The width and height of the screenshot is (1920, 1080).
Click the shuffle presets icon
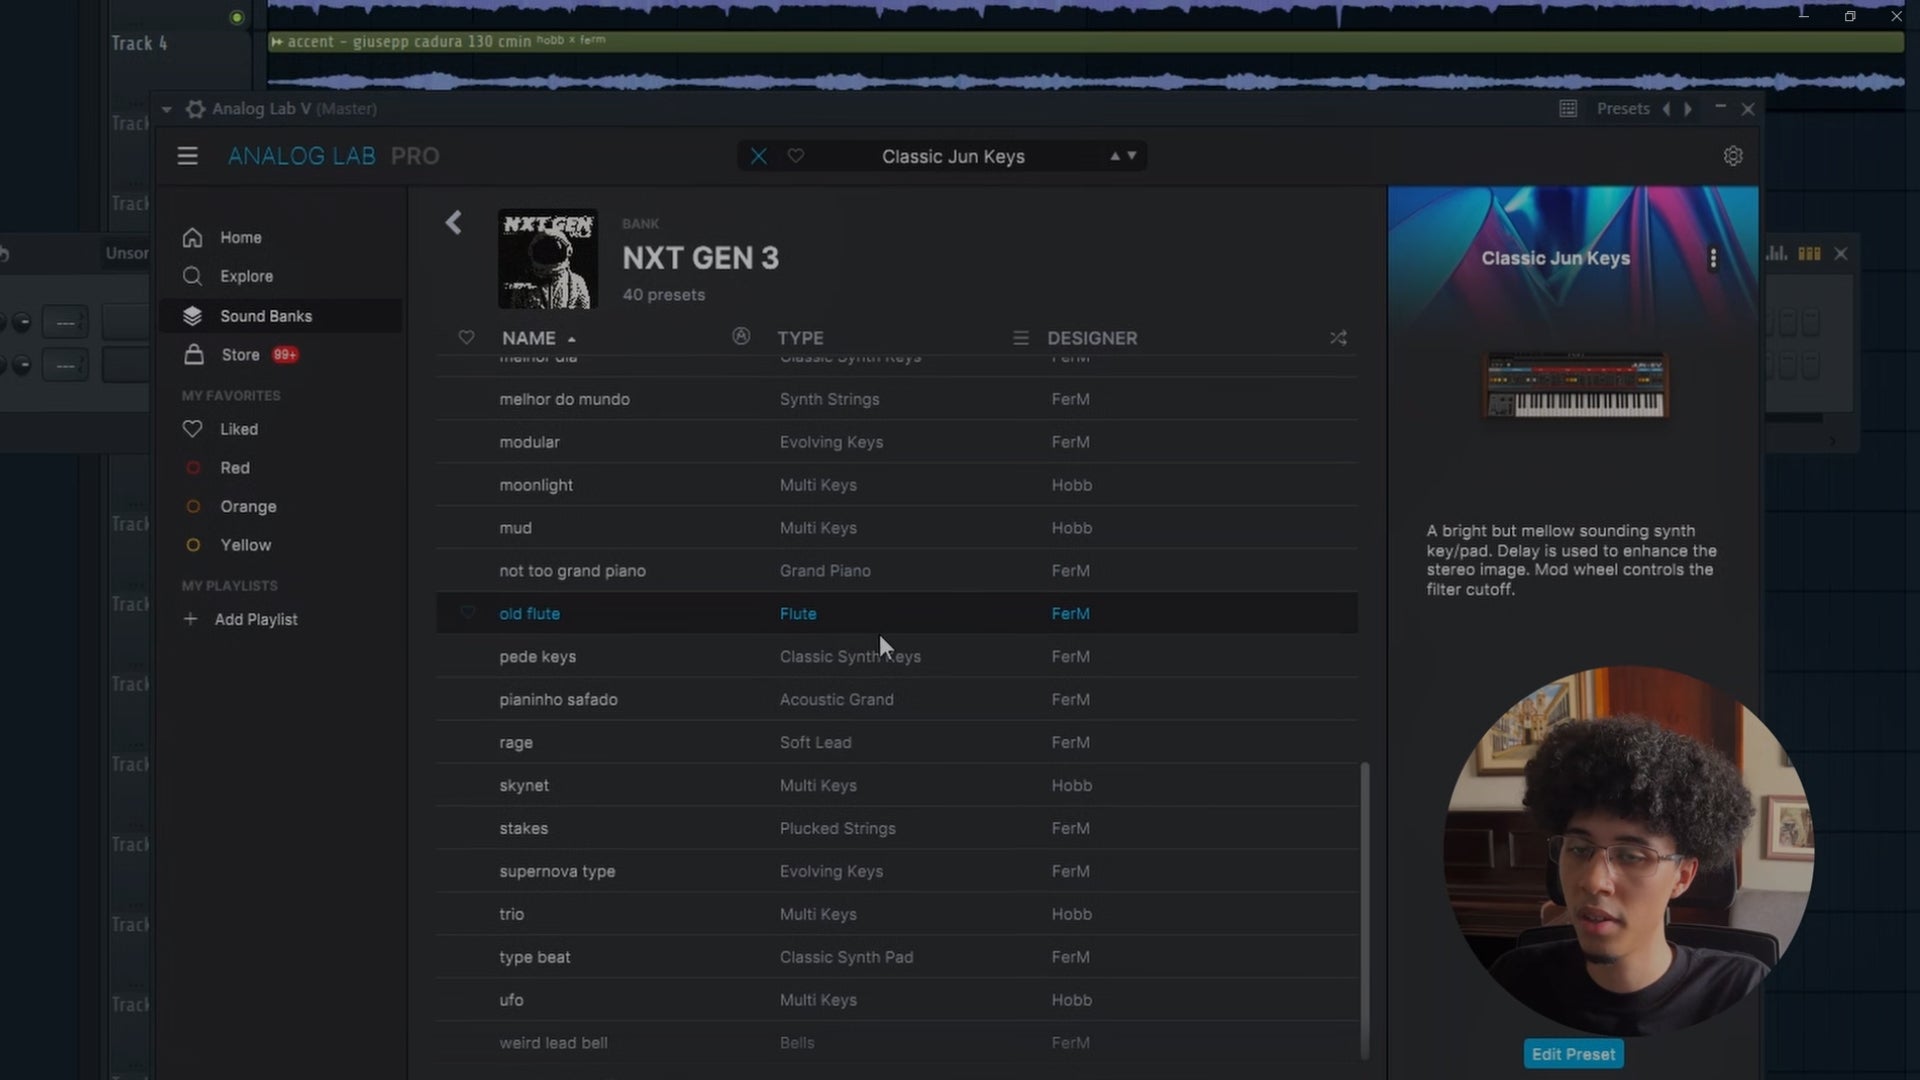1338,338
